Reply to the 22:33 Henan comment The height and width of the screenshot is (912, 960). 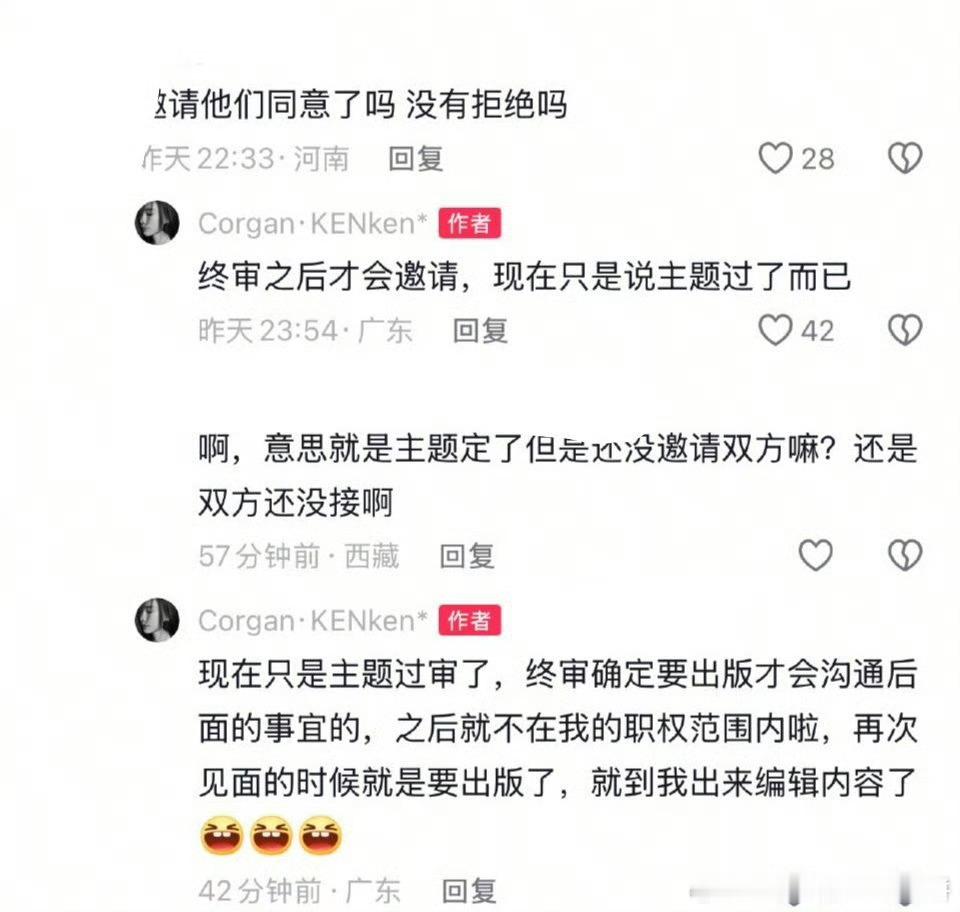click(416, 159)
